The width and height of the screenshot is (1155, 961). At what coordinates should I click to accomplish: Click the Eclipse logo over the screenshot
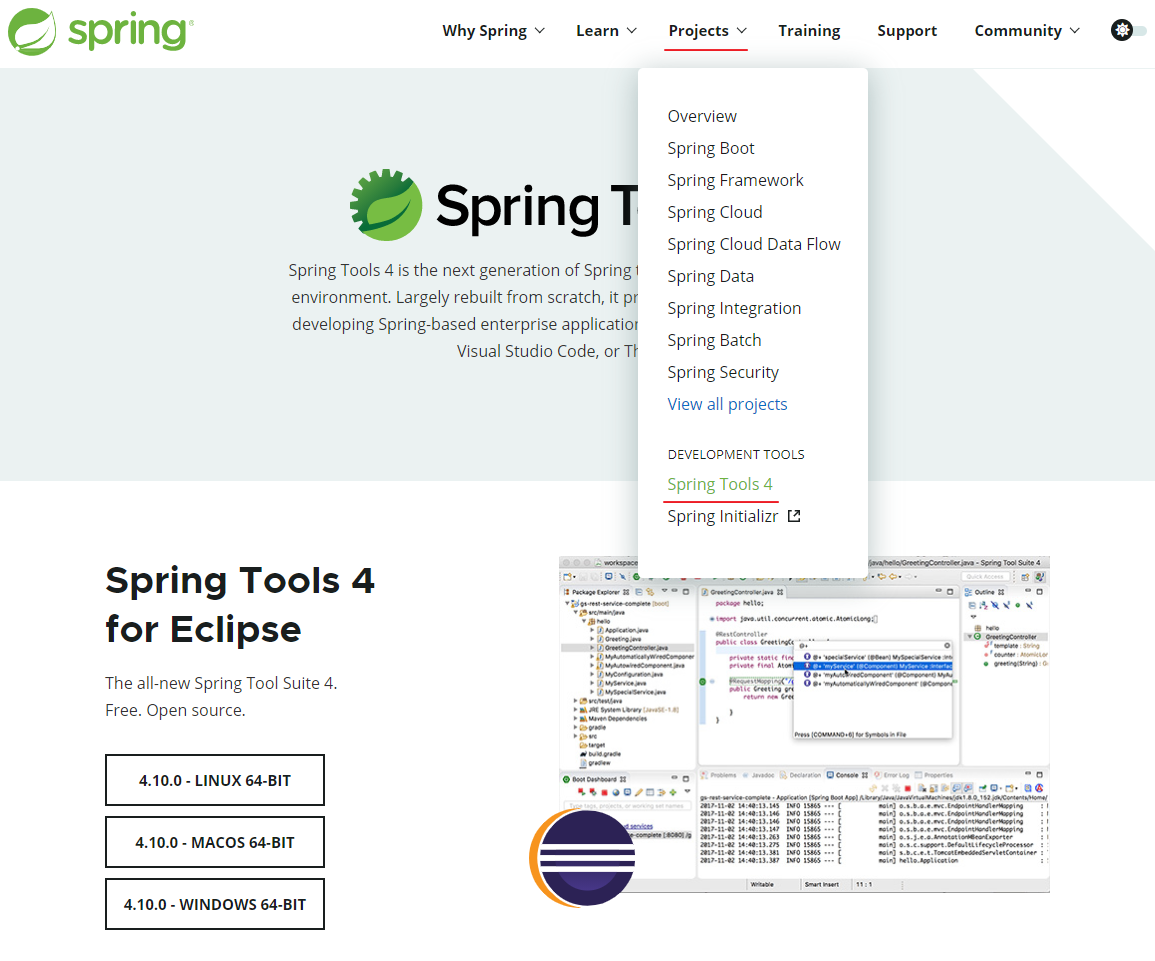point(582,858)
